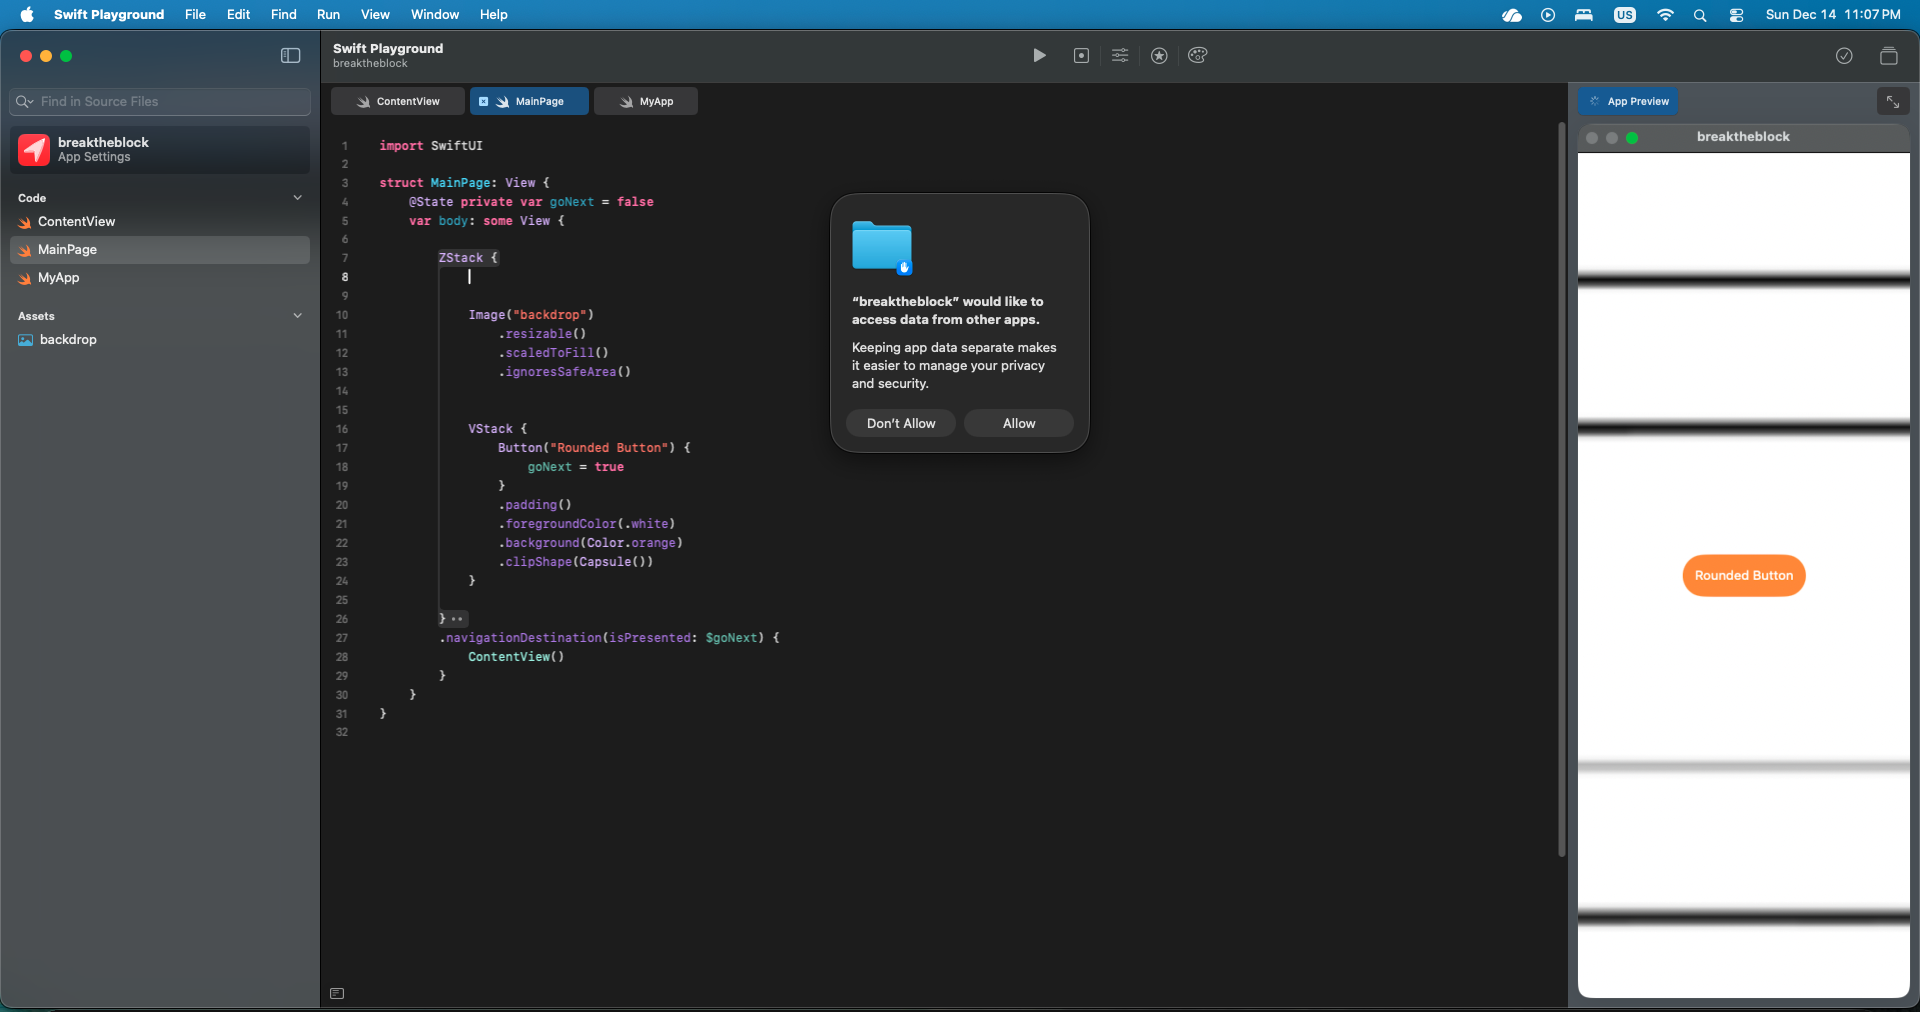Click the orange Rounded Button in preview

(1743, 576)
